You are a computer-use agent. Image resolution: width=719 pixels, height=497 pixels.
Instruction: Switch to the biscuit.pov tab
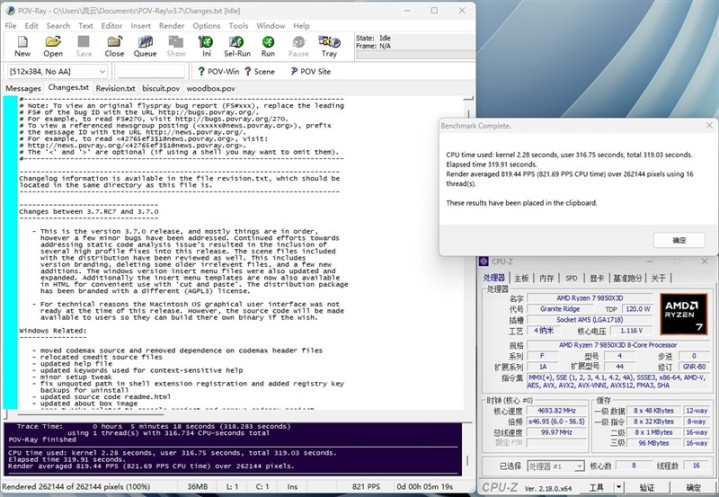tap(160, 88)
